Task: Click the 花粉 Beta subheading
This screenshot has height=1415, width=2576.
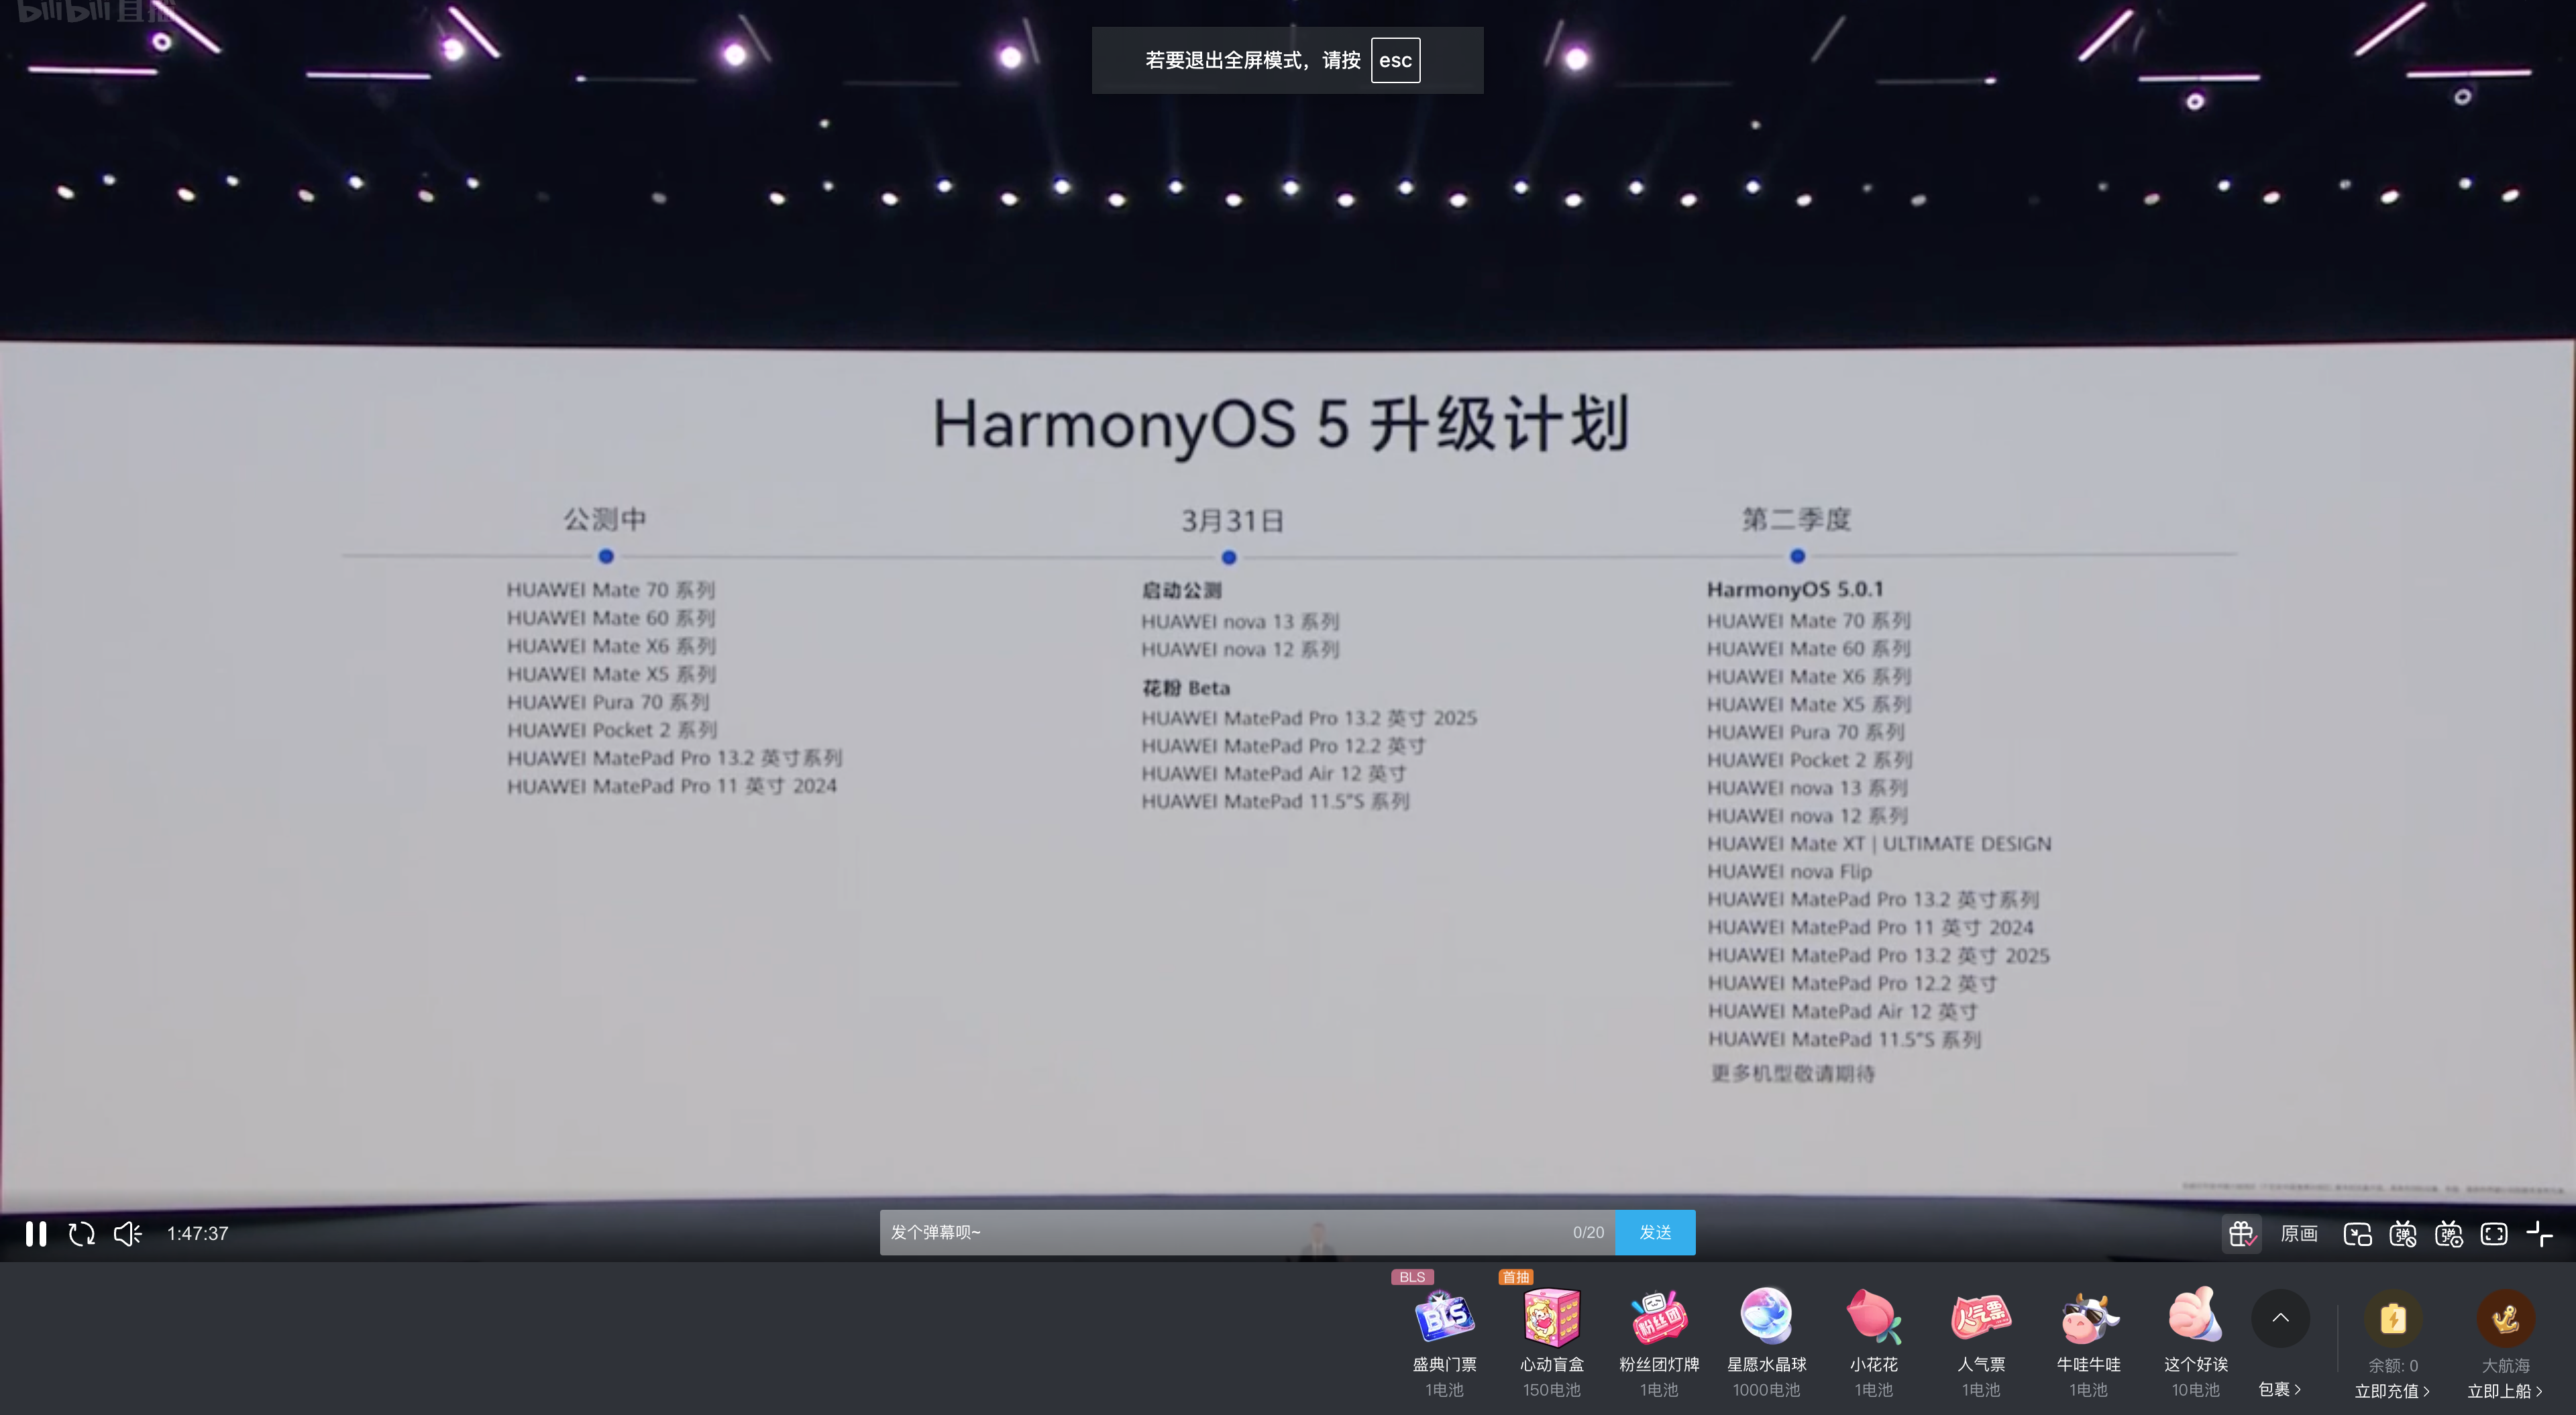Action: [x=1186, y=688]
